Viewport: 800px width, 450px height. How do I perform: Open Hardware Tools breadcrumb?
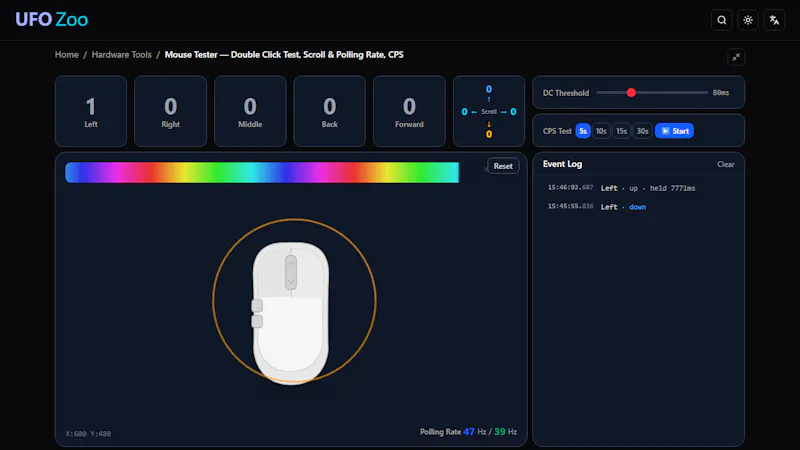pos(121,55)
